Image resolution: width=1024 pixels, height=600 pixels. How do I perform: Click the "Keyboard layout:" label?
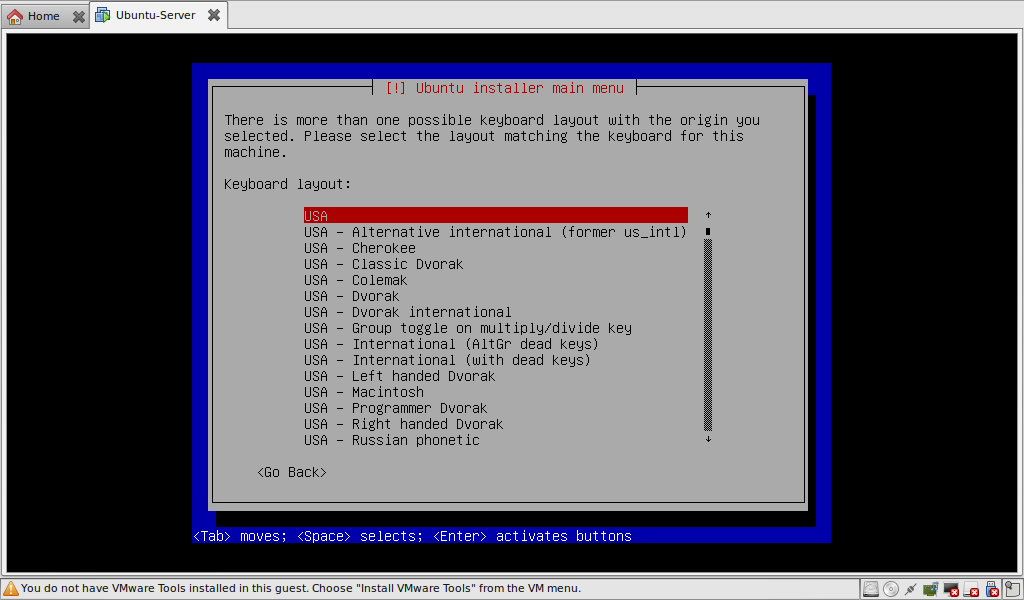click(287, 184)
